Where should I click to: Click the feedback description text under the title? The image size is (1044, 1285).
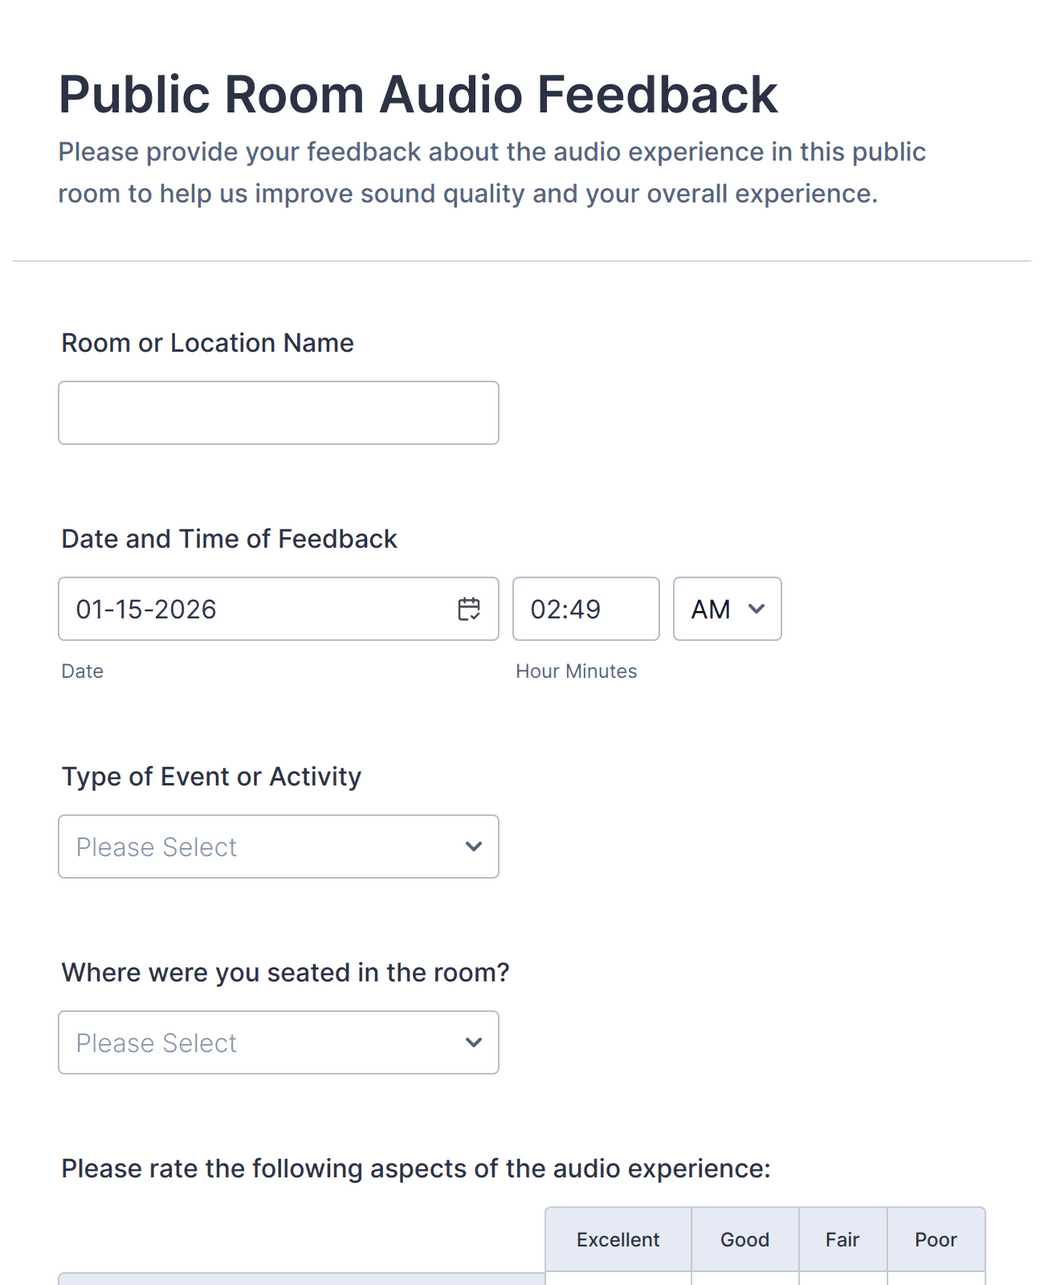(x=492, y=172)
